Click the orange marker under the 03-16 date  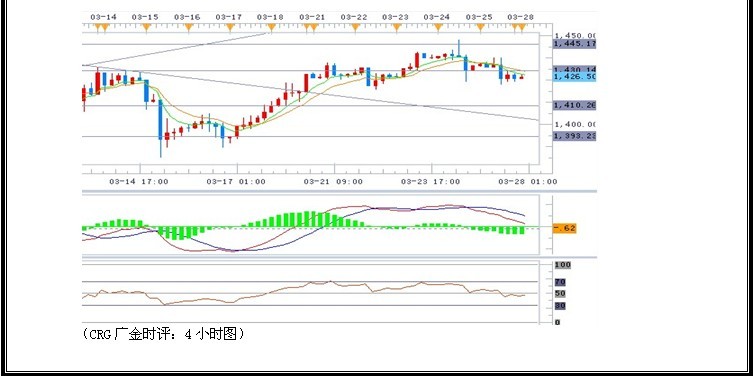[188, 27]
